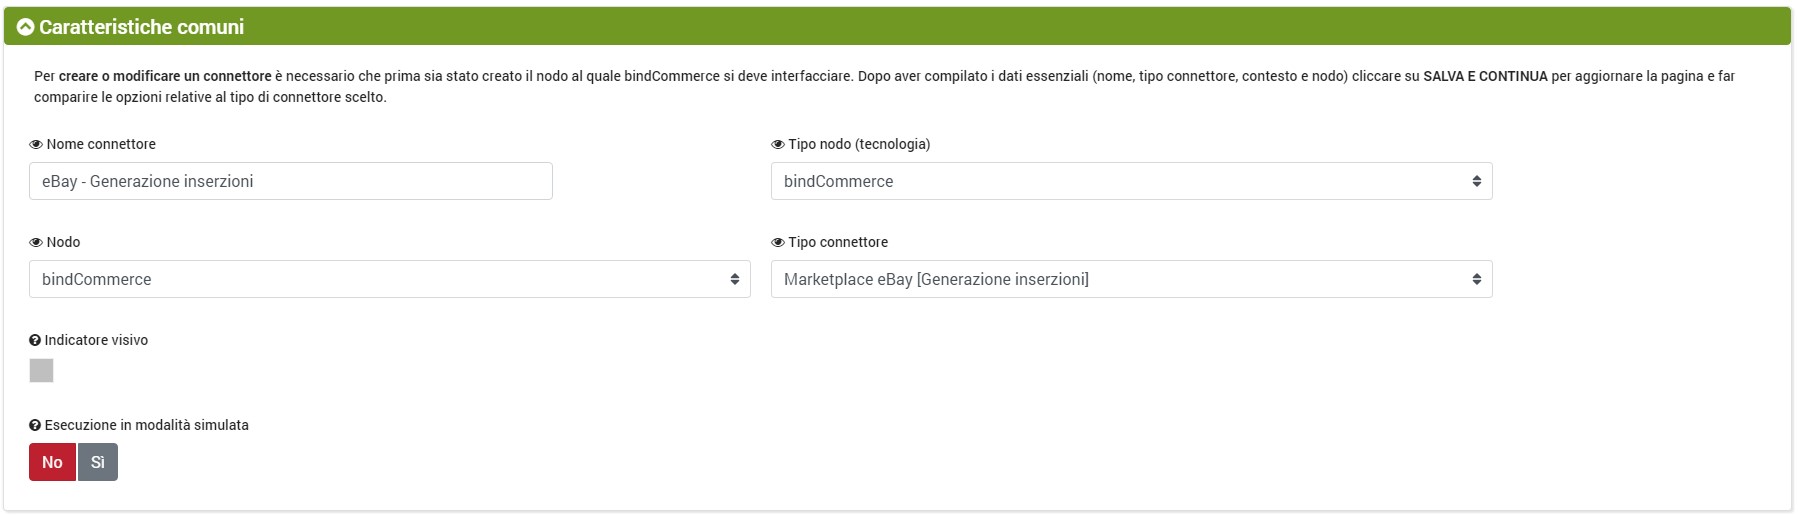Click the eye icon beside Tipo nodo
Image resolution: width=1798 pixels, height=515 pixels.
(778, 145)
